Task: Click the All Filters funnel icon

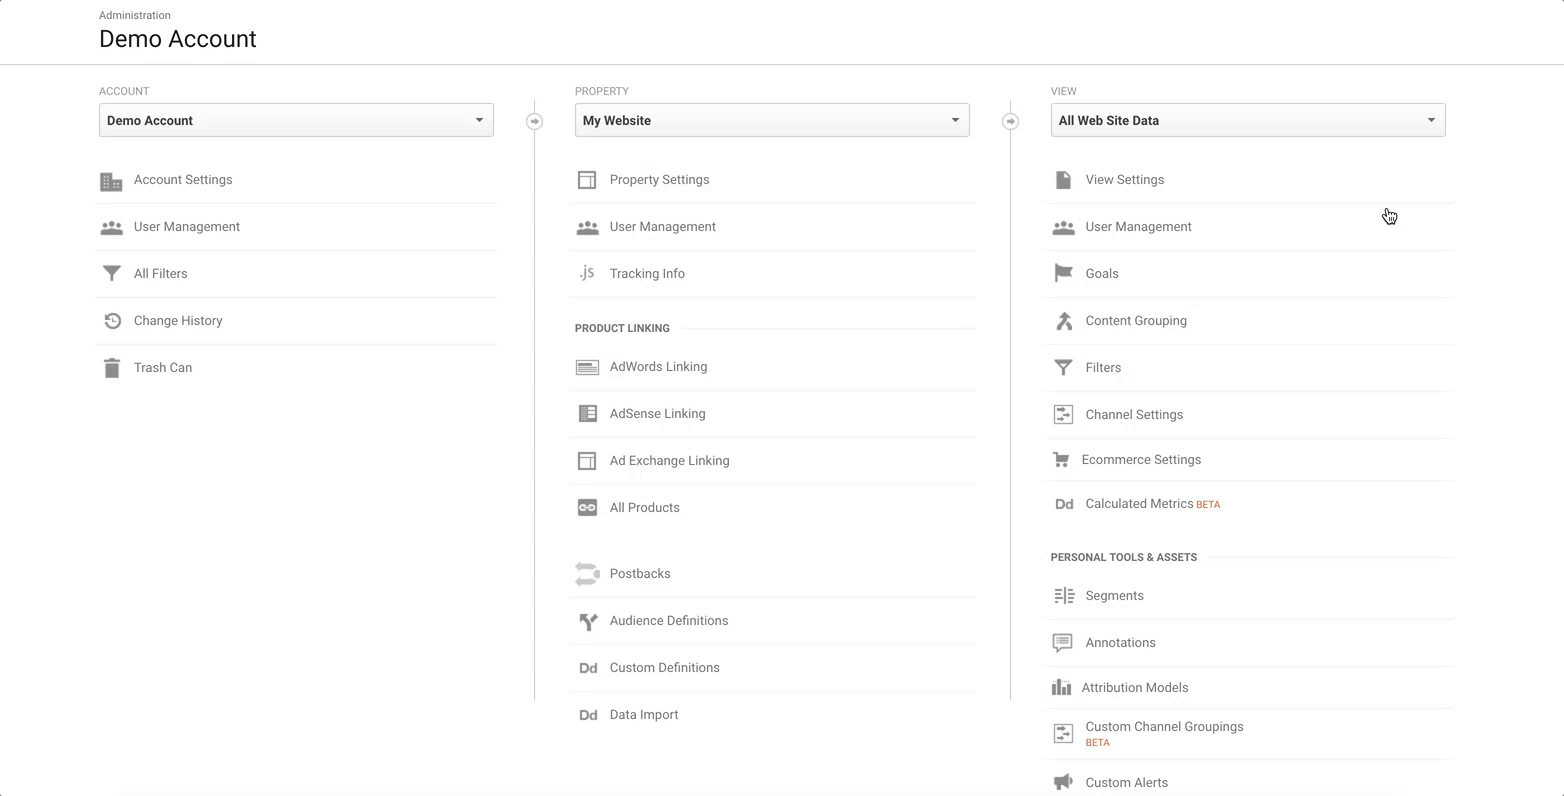Action: click(x=111, y=274)
